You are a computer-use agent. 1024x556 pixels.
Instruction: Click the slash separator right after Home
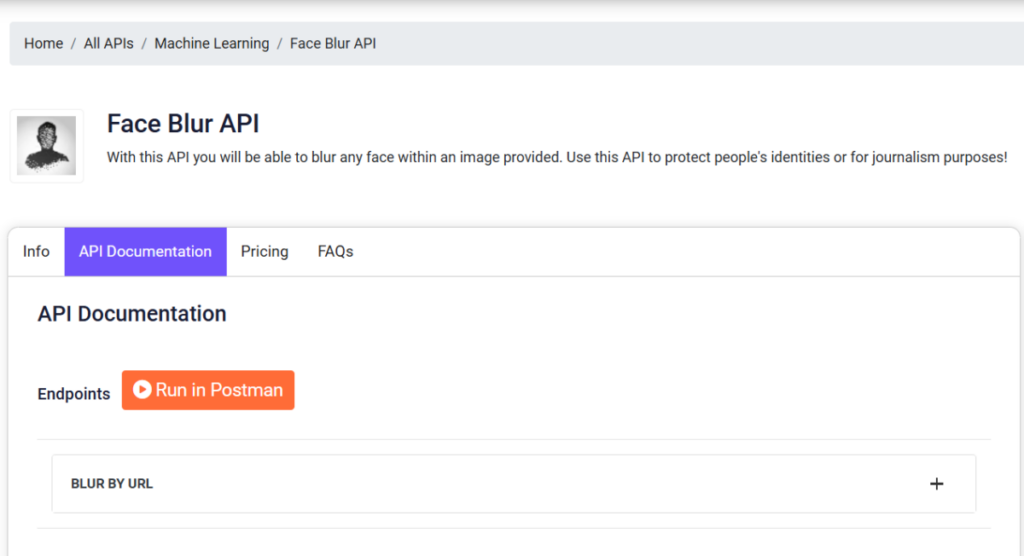[73, 43]
